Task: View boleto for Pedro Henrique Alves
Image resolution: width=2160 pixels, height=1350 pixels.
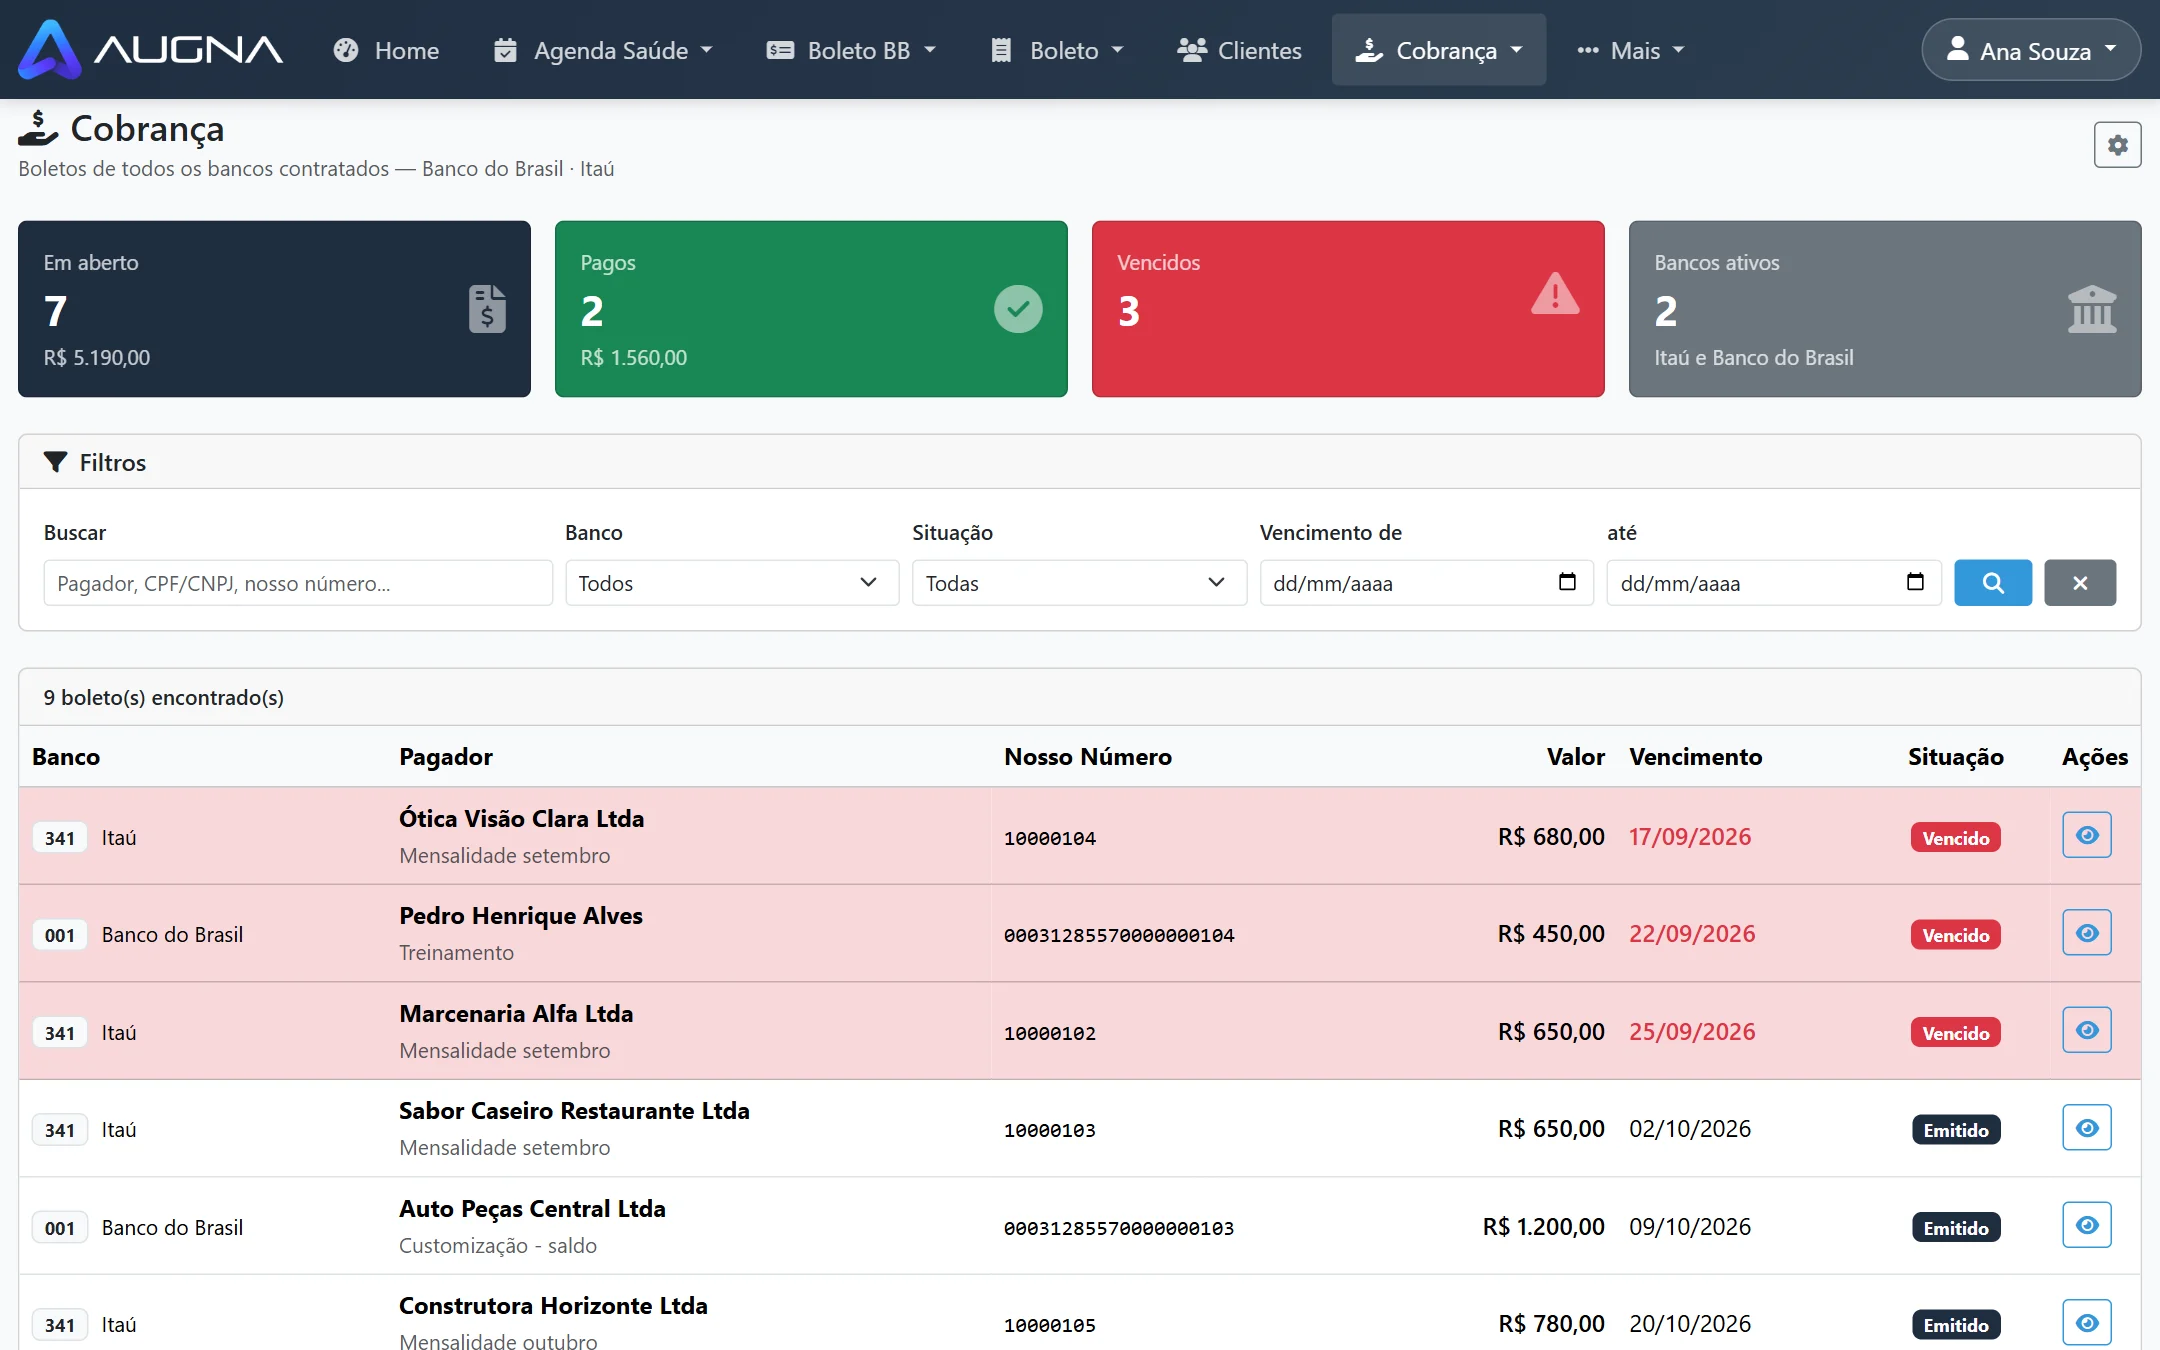Action: [2086, 933]
